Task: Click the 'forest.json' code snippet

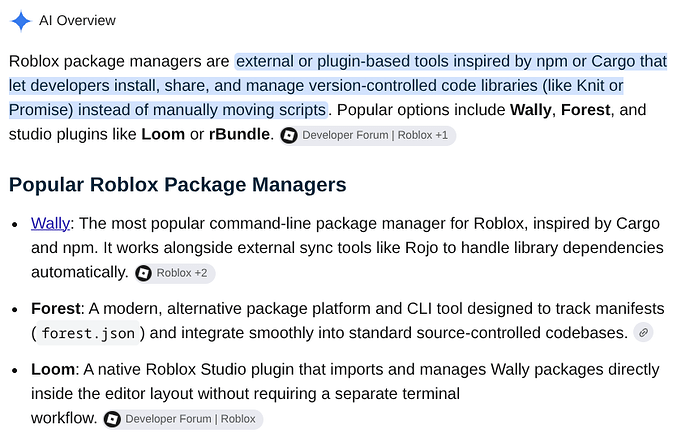Action: pos(88,334)
